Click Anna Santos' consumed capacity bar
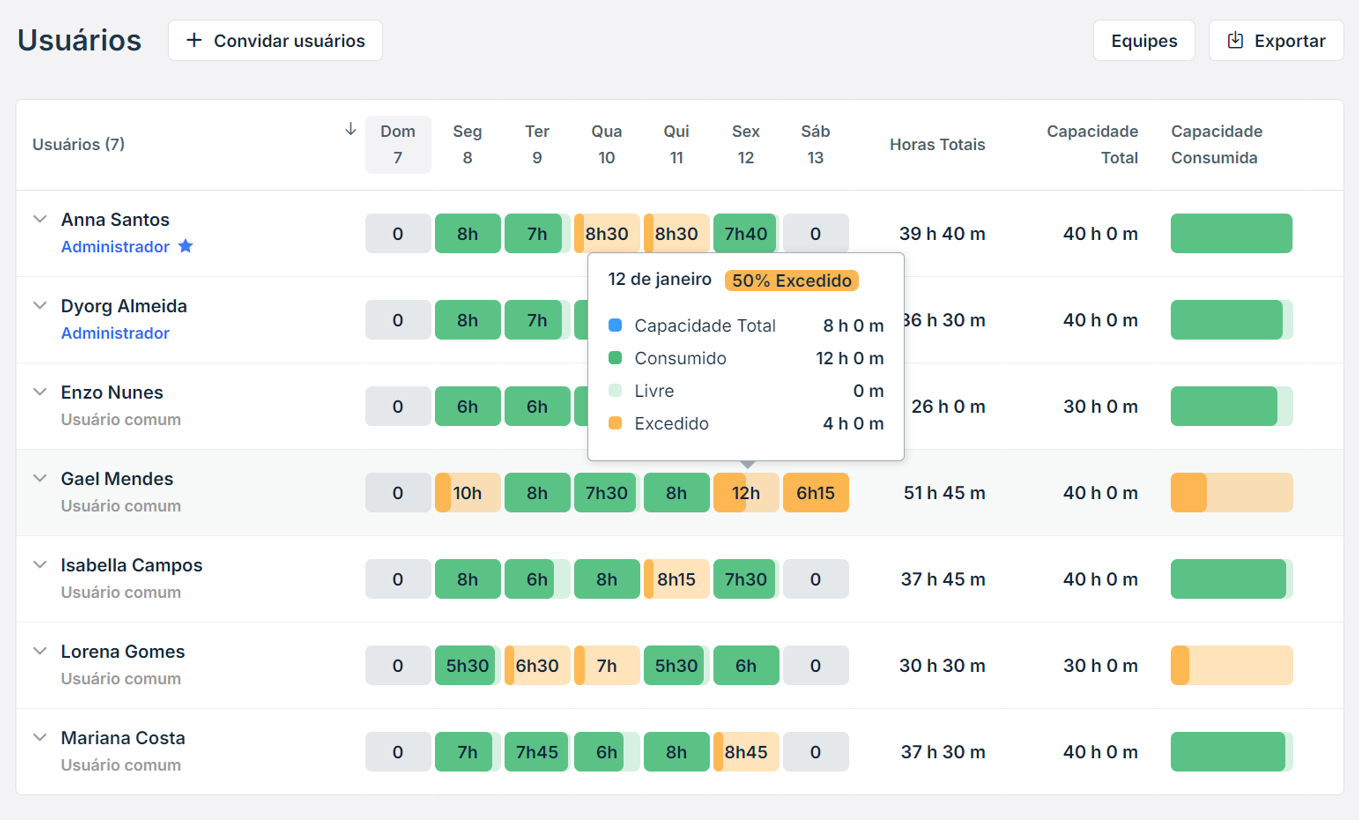Screen dimensions: 1359x820 (x=1231, y=233)
